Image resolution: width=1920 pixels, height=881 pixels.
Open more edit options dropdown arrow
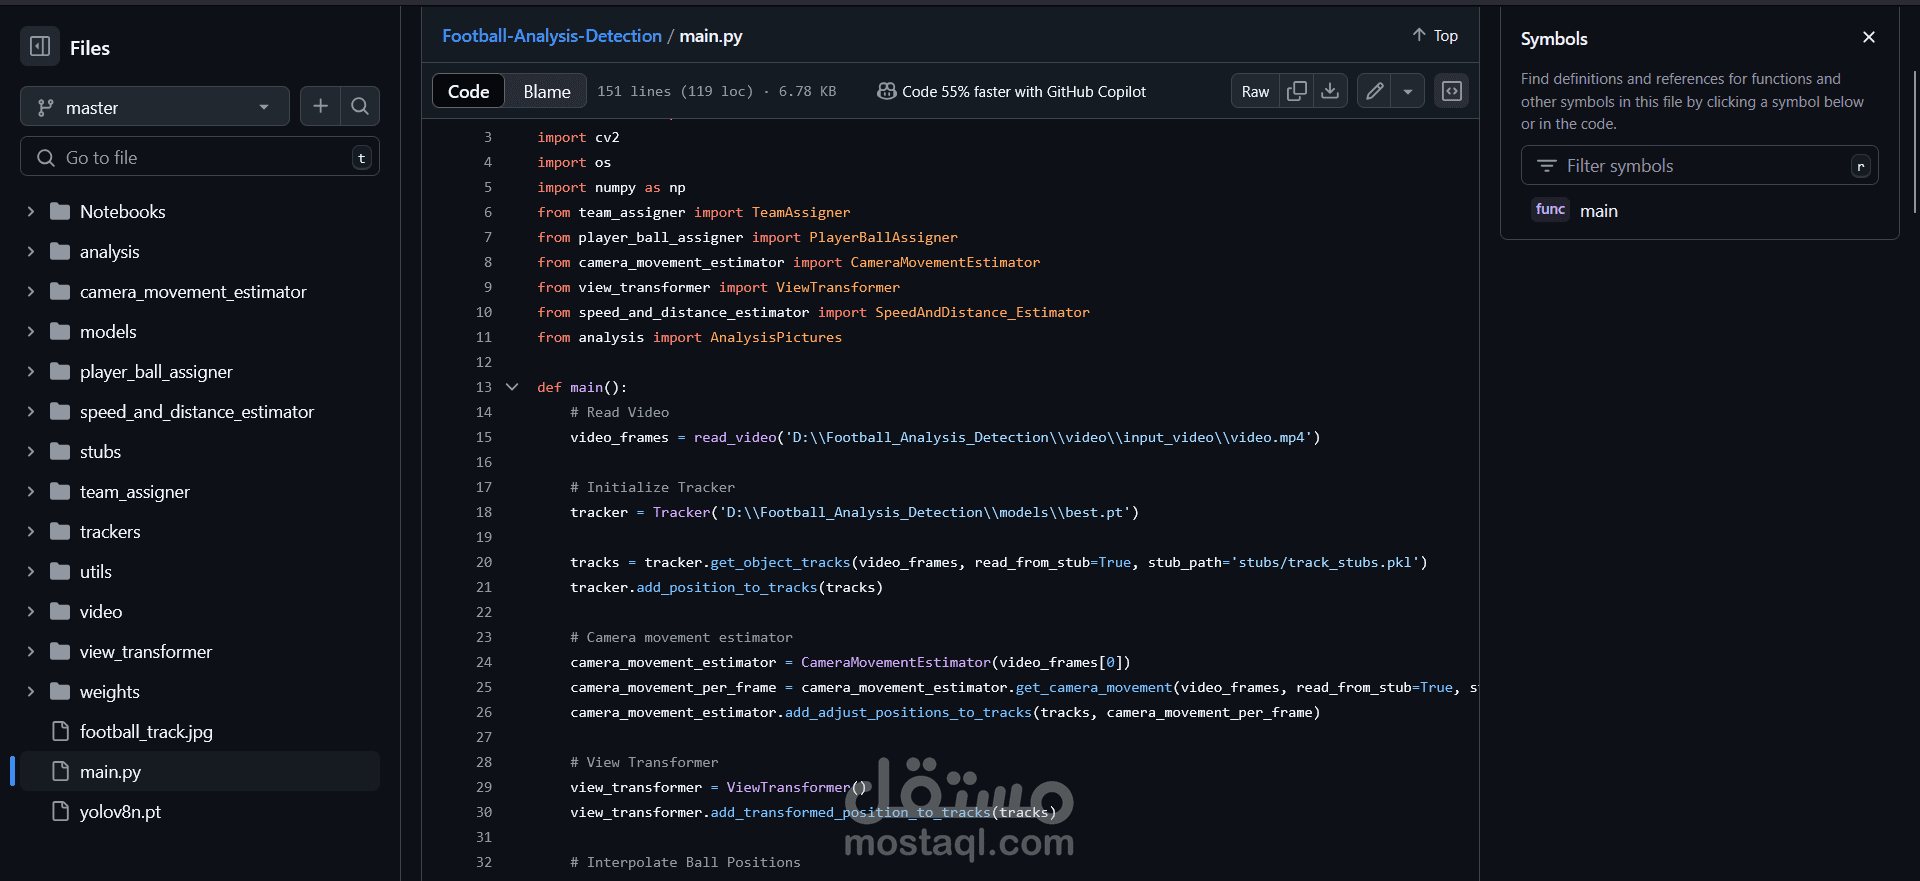tap(1408, 91)
